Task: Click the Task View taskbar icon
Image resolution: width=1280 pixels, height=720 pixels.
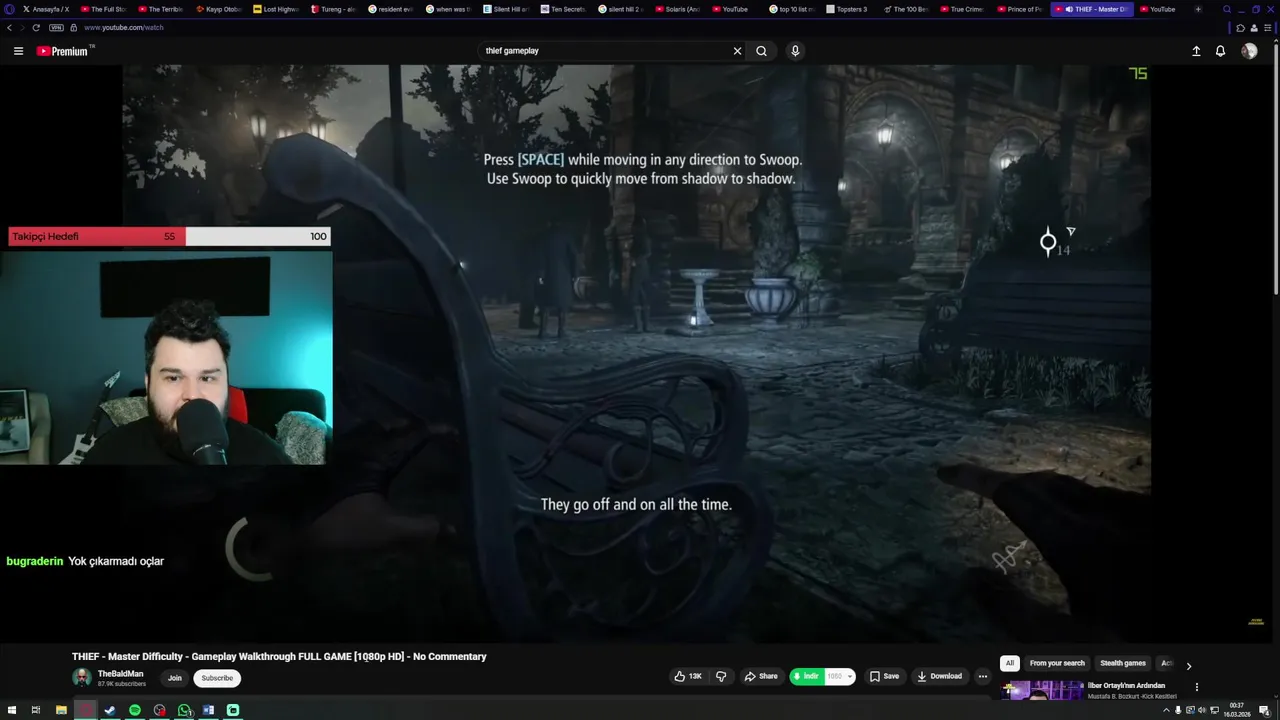Action: pyautogui.click(x=36, y=710)
